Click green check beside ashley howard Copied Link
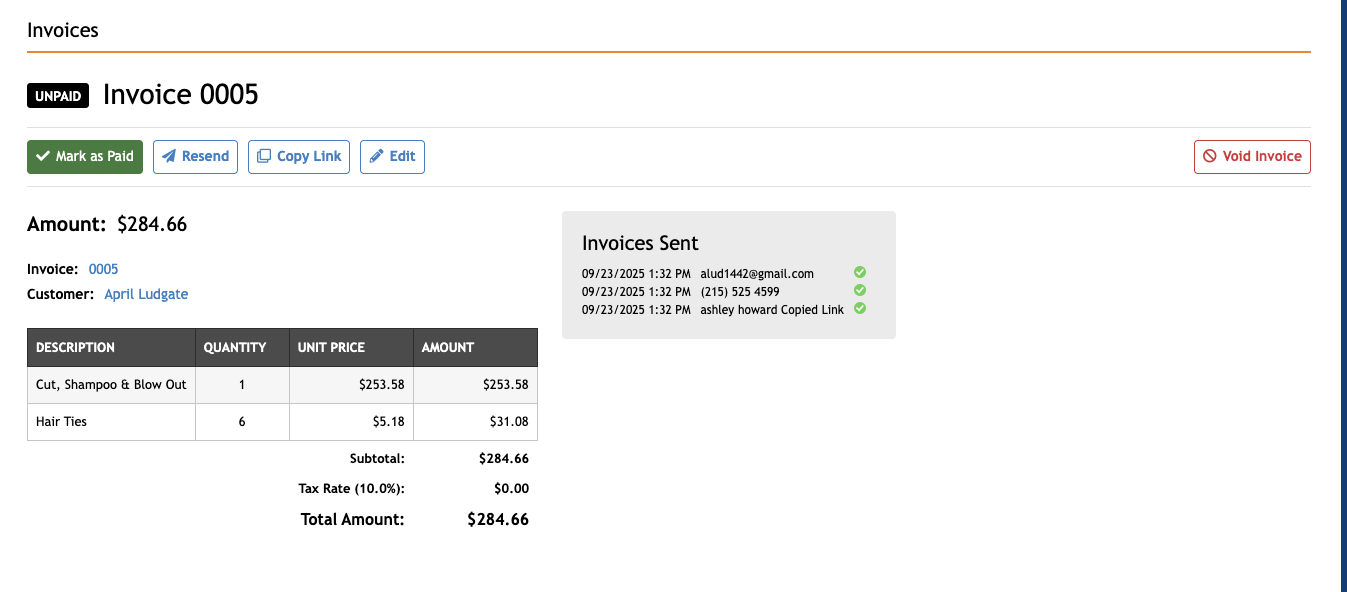The image size is (1347, 592). (860, 308)
